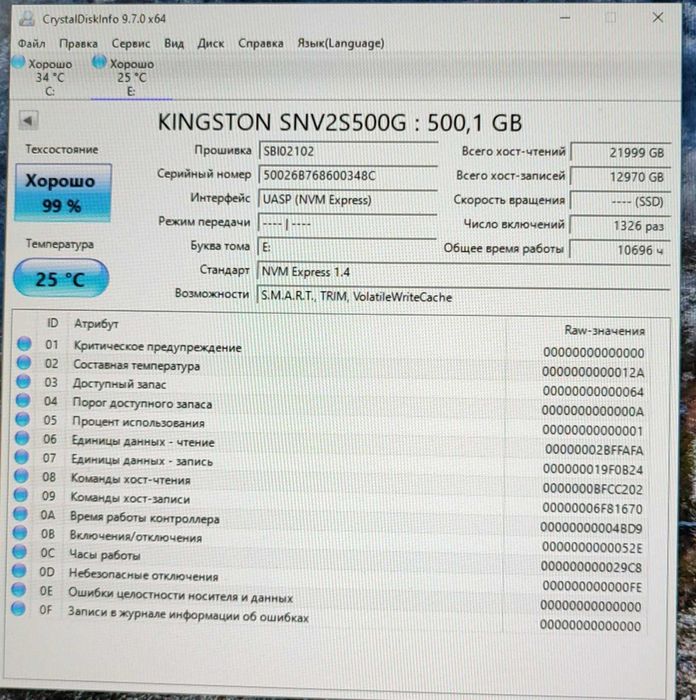Select row Критическое предупреждение
The width and height of the screenshot is (696, 700).
pyautogui.click(x=333, y=348)
